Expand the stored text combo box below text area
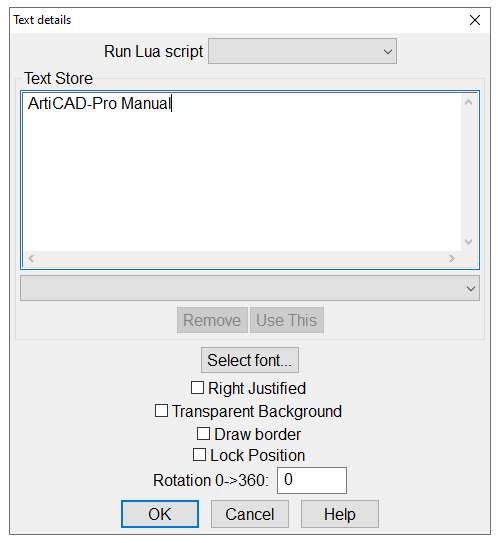This screenshot has width=498, height=543. [x=250, y=288]
